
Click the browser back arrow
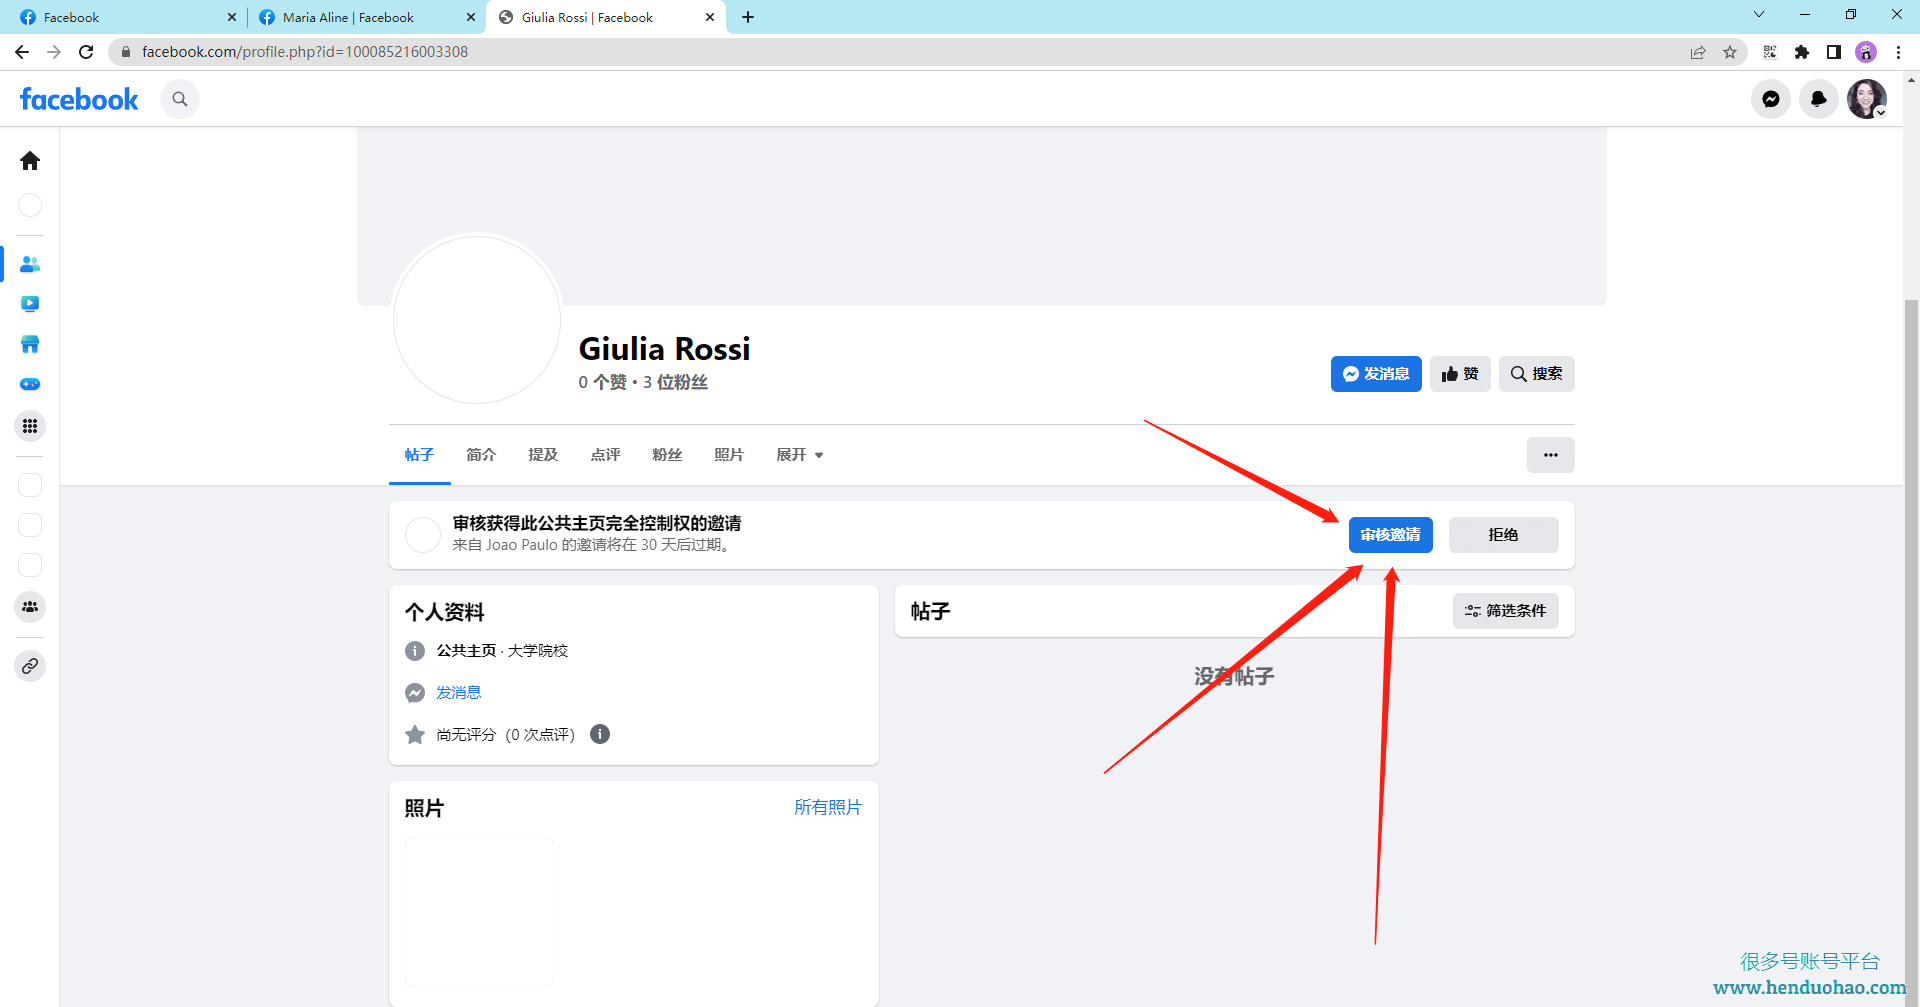(x=22, y=52)
